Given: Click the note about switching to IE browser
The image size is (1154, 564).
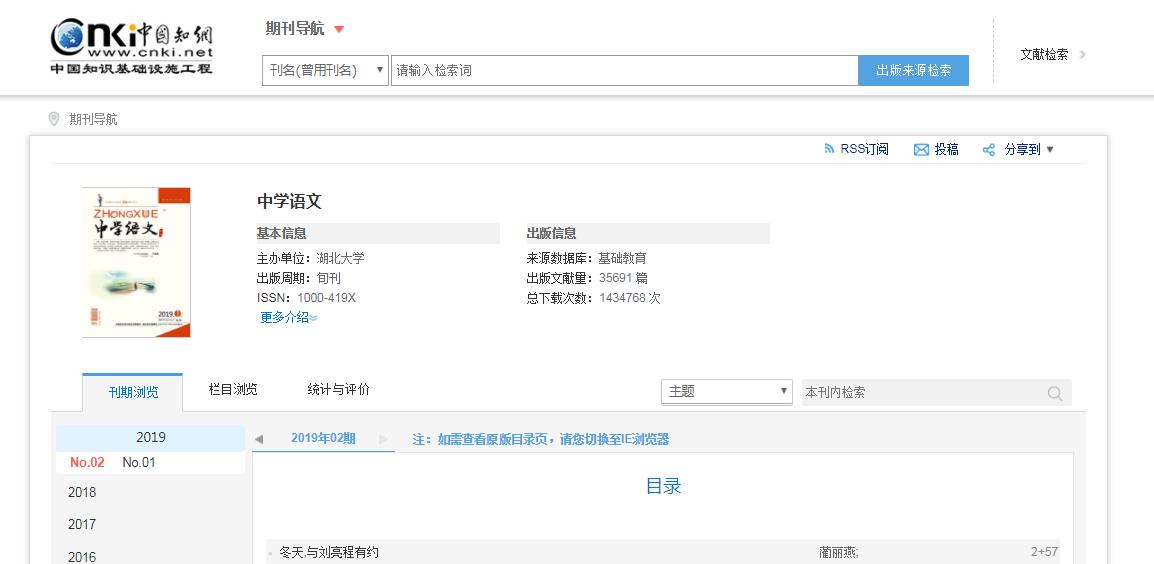Looking at the screenshot, I should pyautogui.click(x=541, y=440).
